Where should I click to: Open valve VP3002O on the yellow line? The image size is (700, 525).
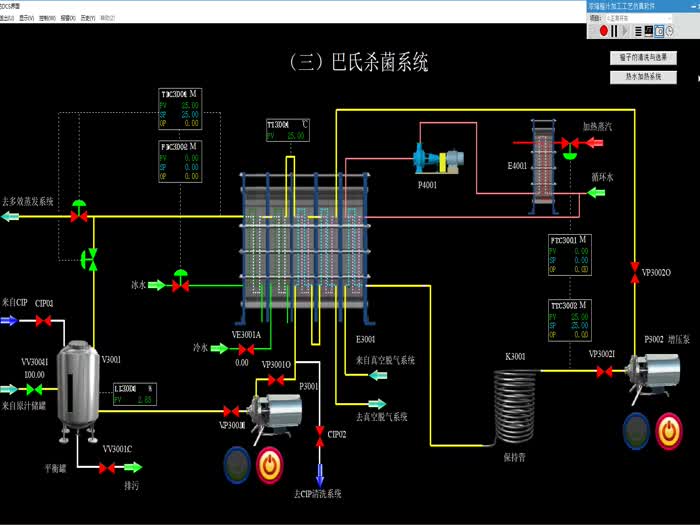point(634,271)
